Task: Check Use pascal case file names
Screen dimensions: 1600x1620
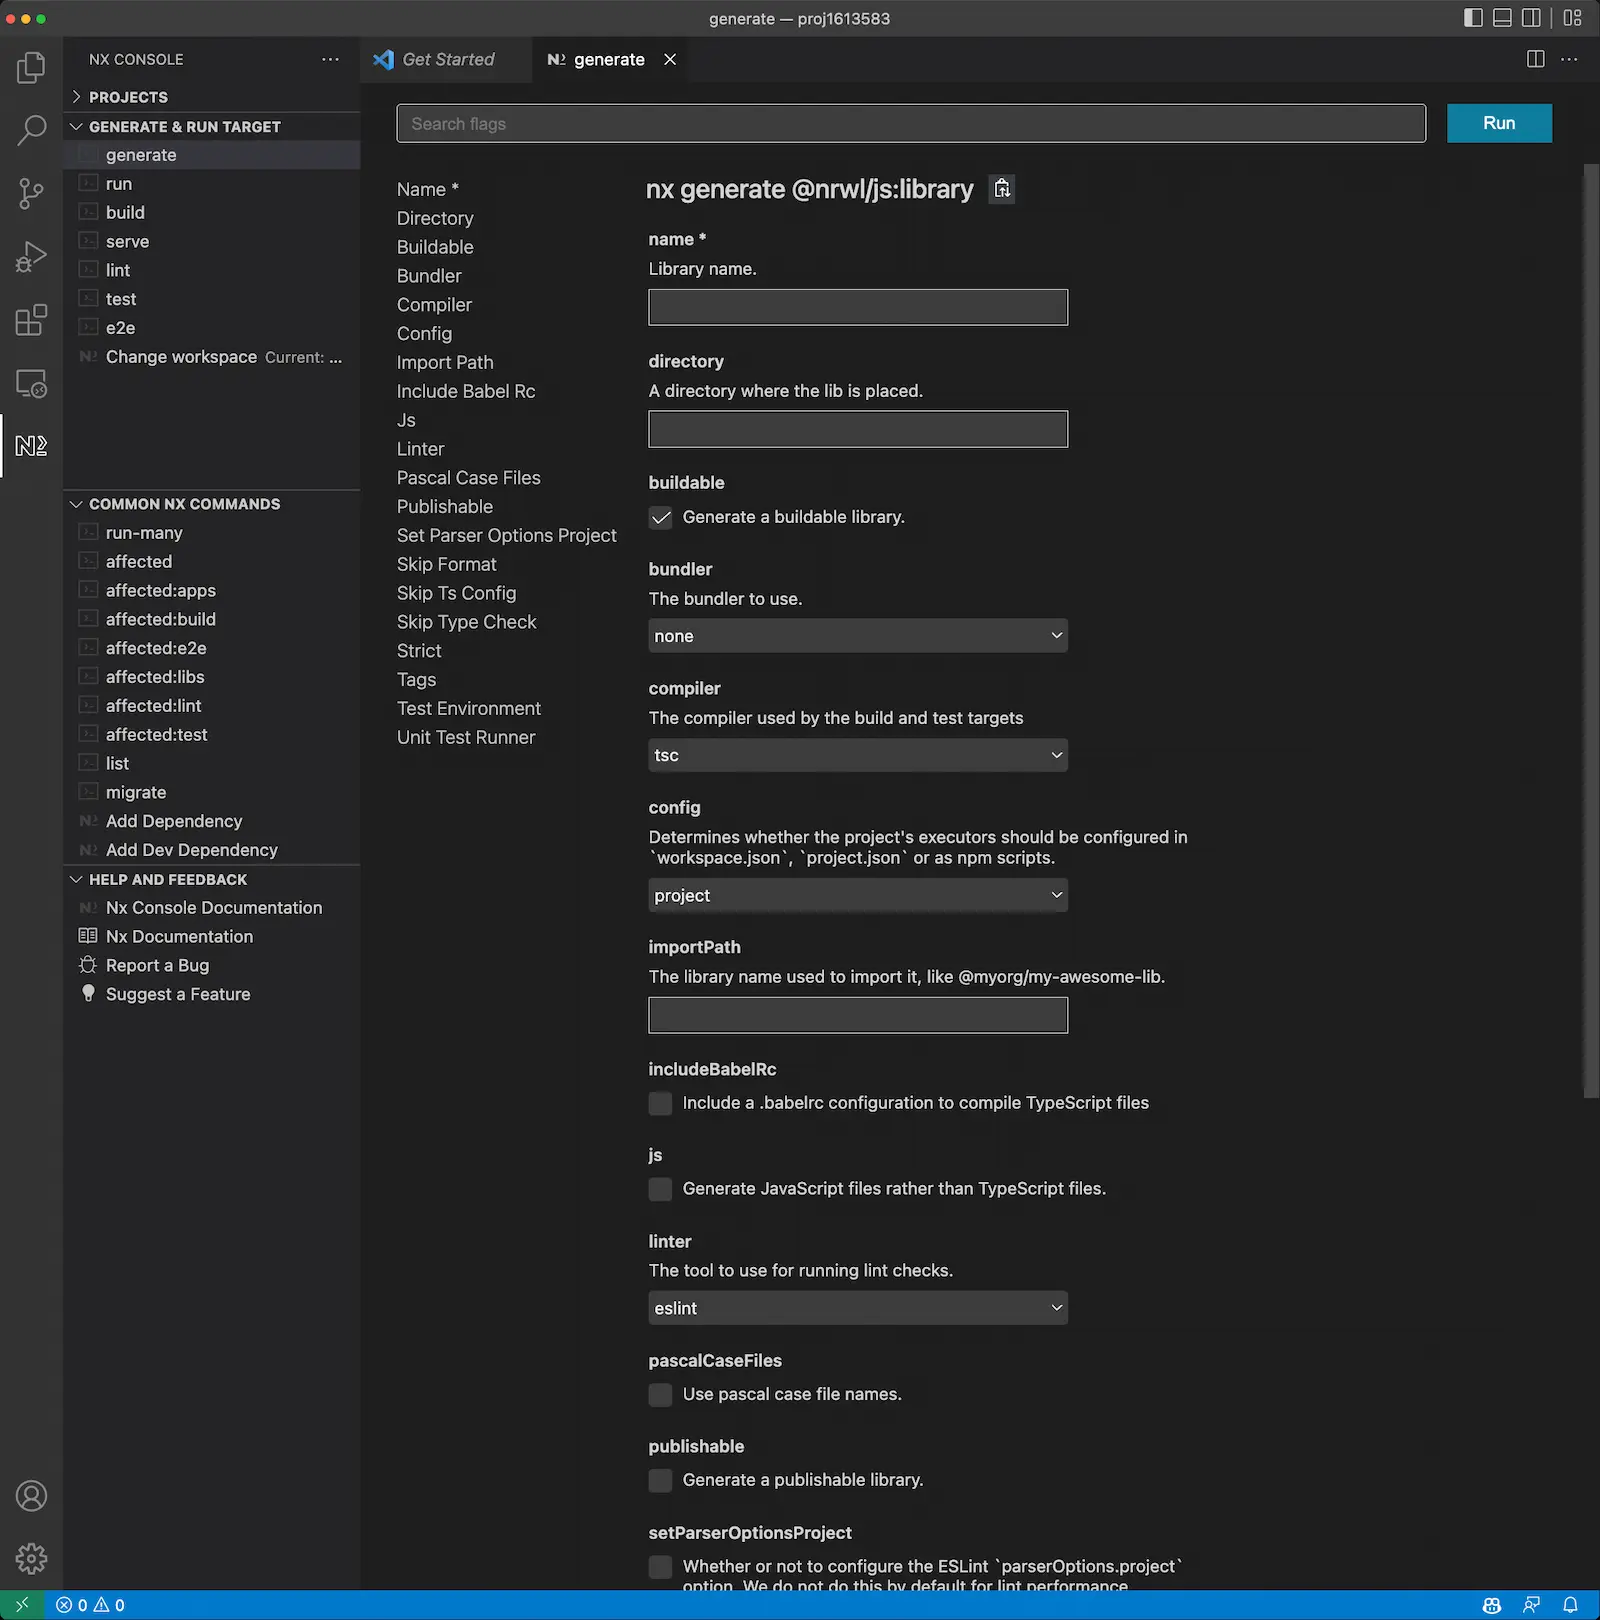Action: [661, 1394]
